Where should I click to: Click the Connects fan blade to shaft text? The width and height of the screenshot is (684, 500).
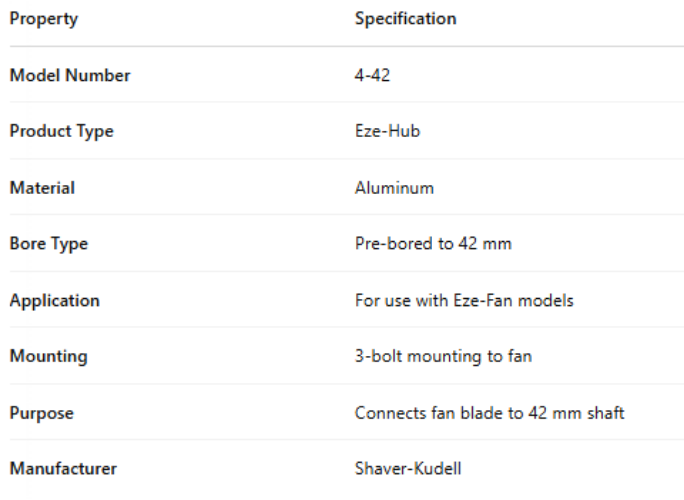point(489,412)
